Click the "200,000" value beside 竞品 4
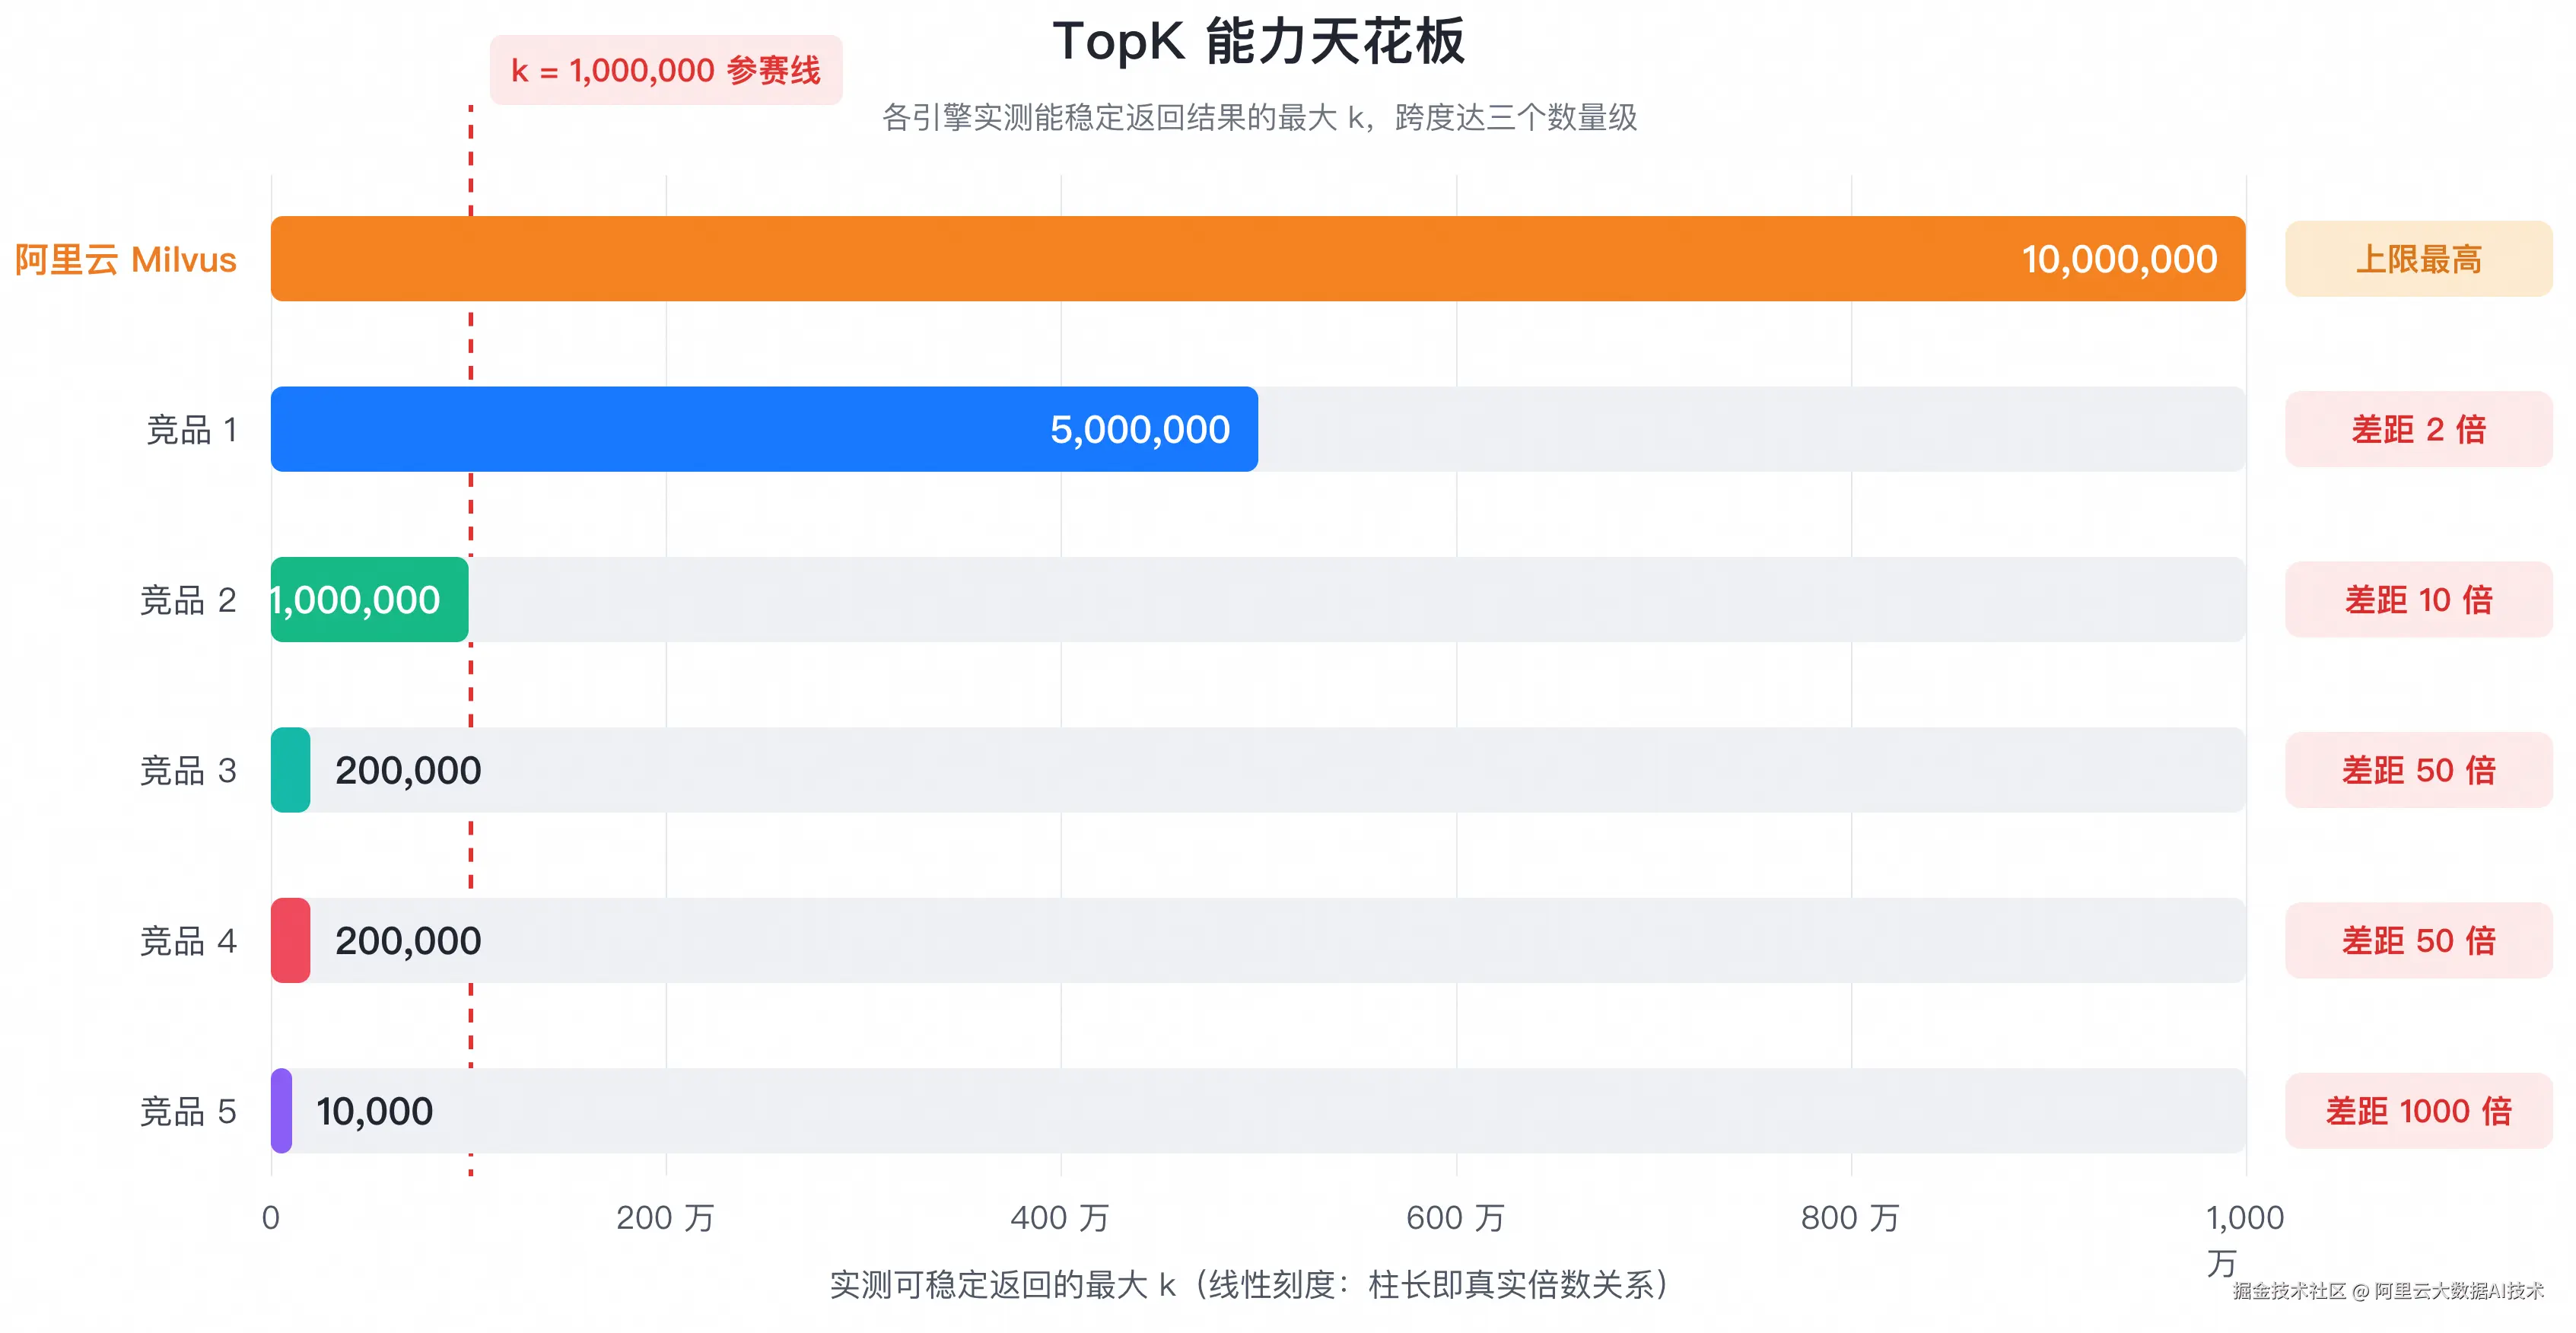The height and width of the screenshot is (1333, 2576). coord(408,941)
